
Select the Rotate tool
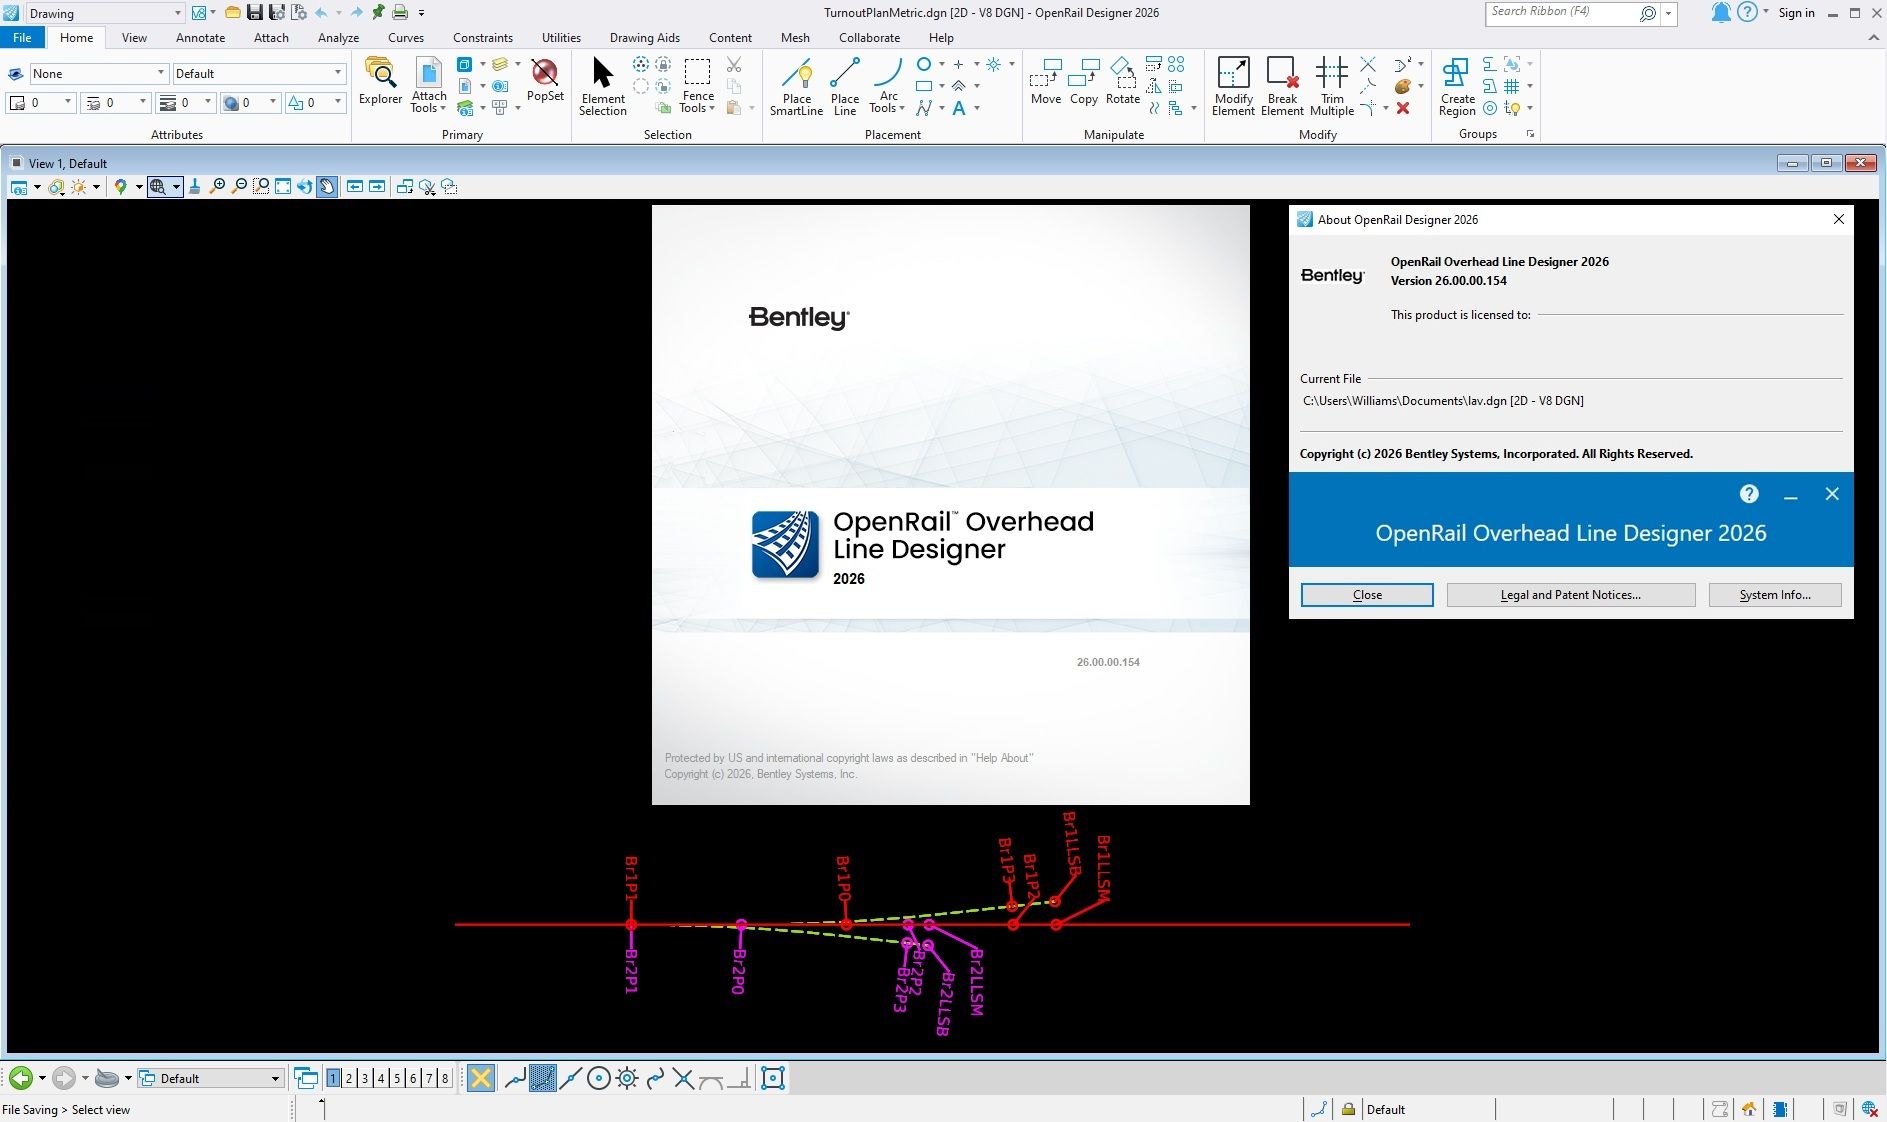click(x=1123, y=81)
